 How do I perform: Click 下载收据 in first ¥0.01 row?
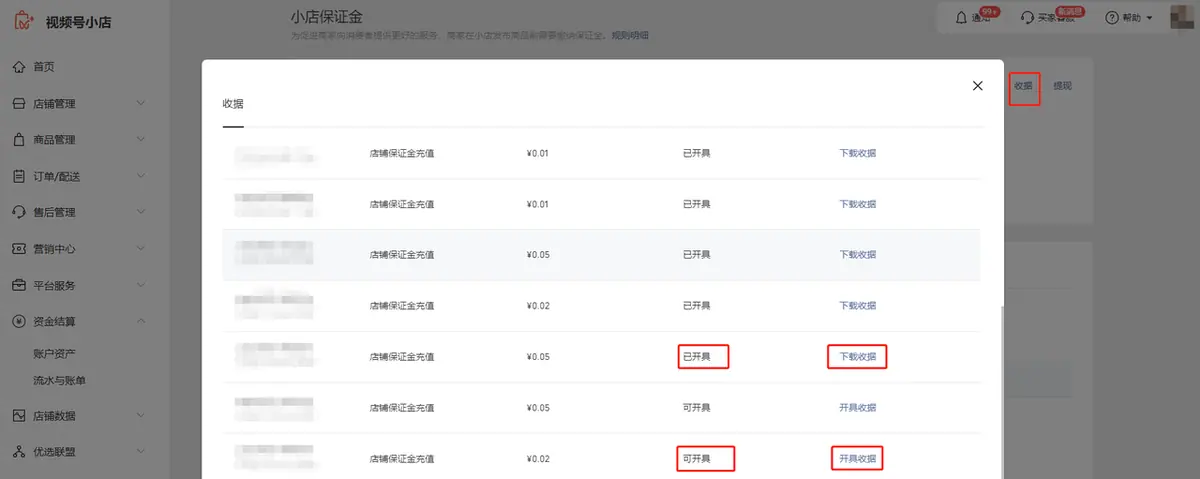[857, 154]
